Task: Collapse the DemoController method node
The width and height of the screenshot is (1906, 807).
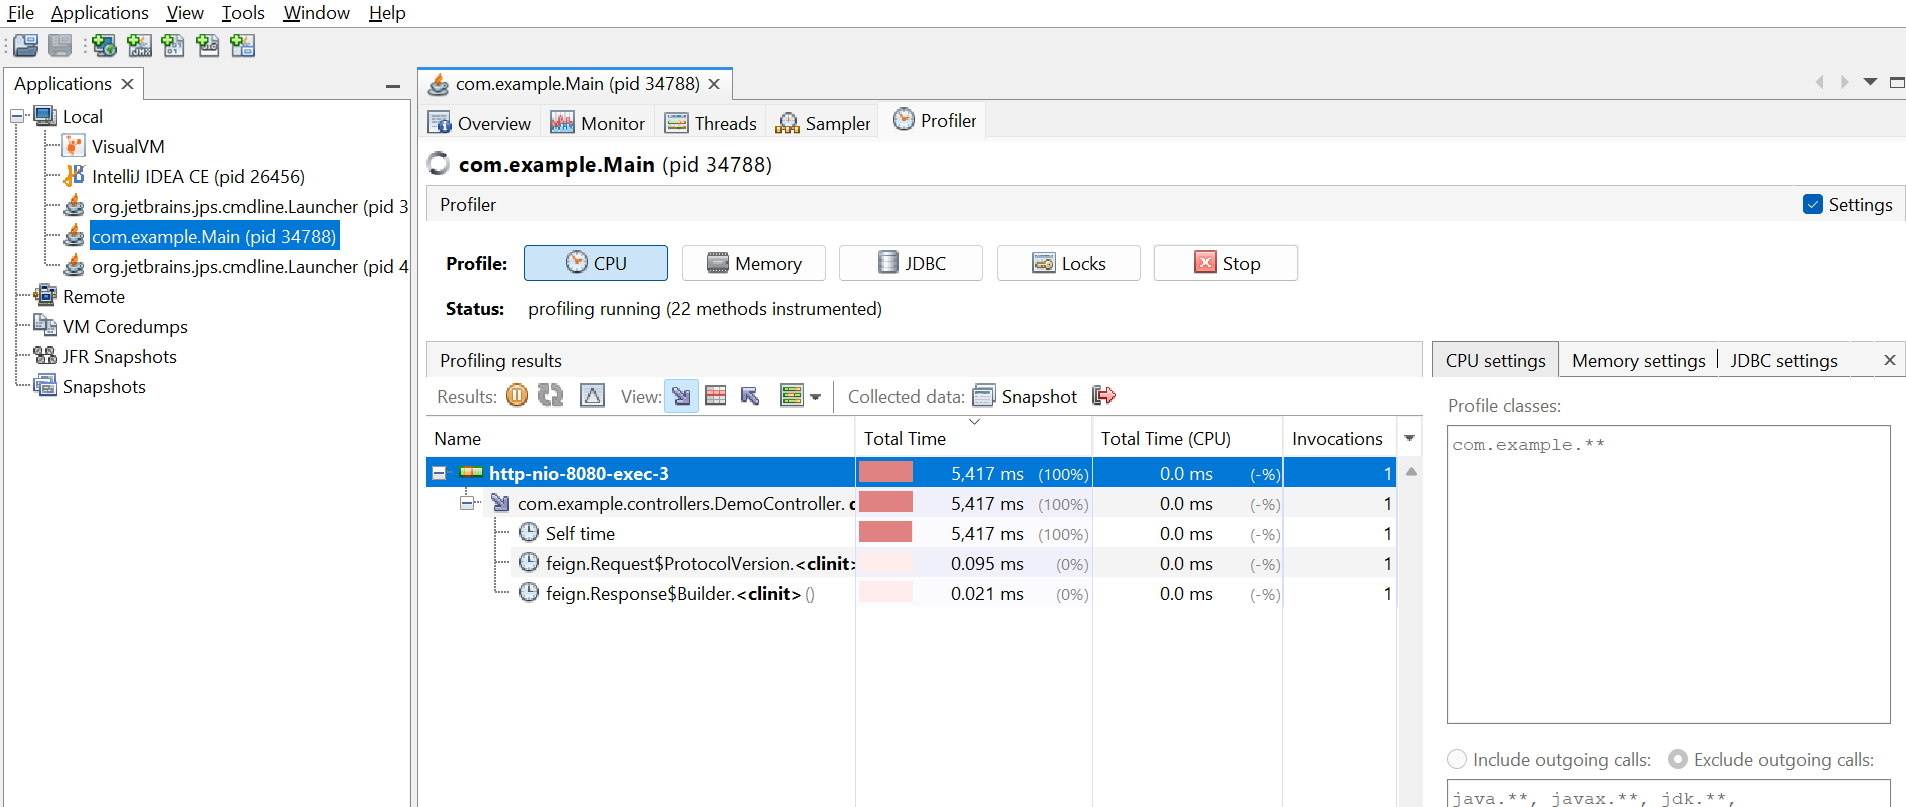Action: [466, 502]
